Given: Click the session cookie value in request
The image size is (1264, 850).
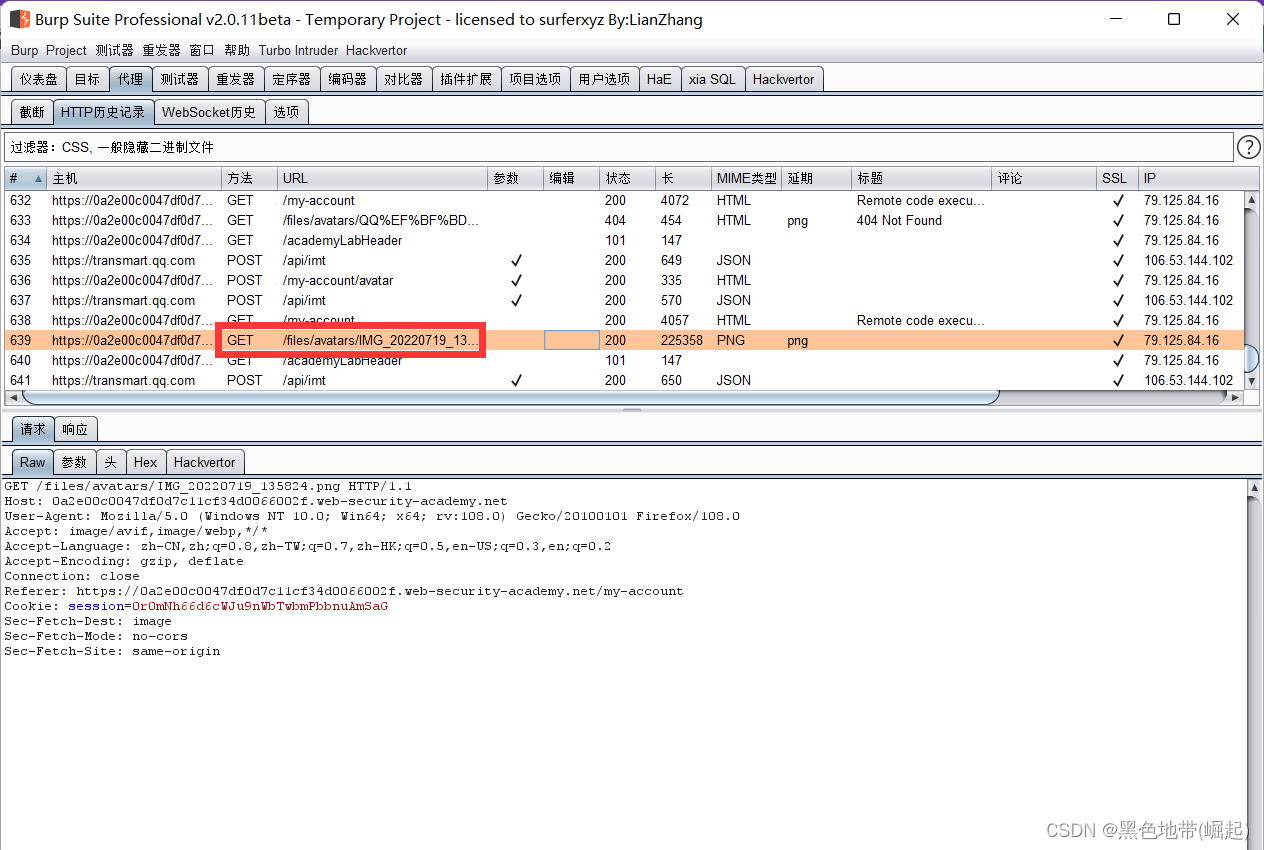Looking at the screenshot, I should 260,606.
